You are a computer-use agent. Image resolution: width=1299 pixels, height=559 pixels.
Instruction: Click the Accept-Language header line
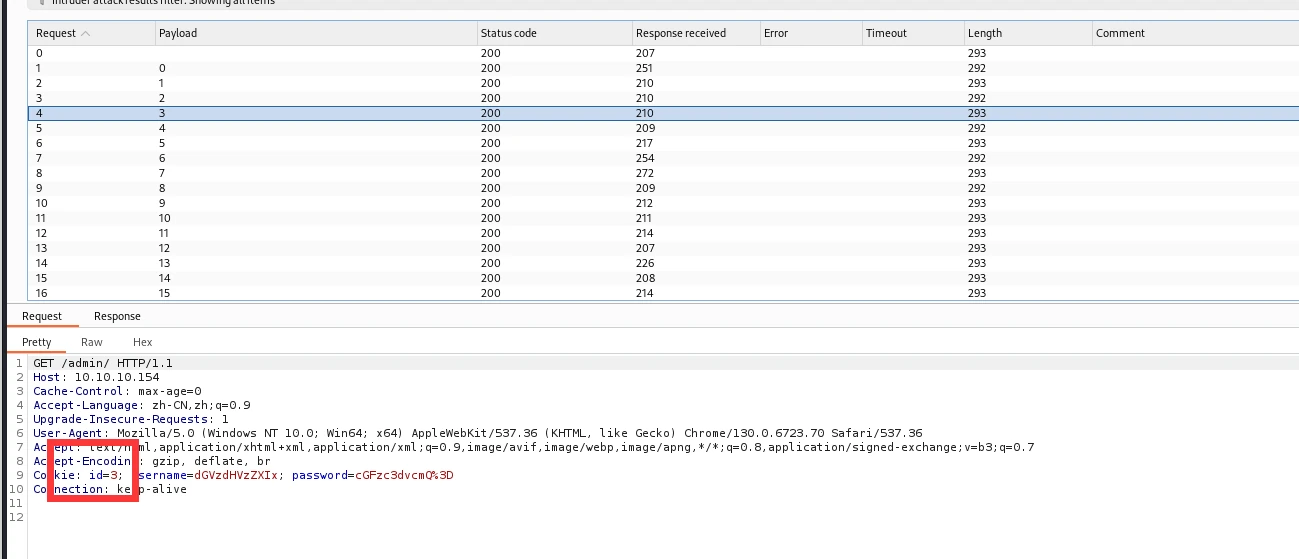(142, 405)
